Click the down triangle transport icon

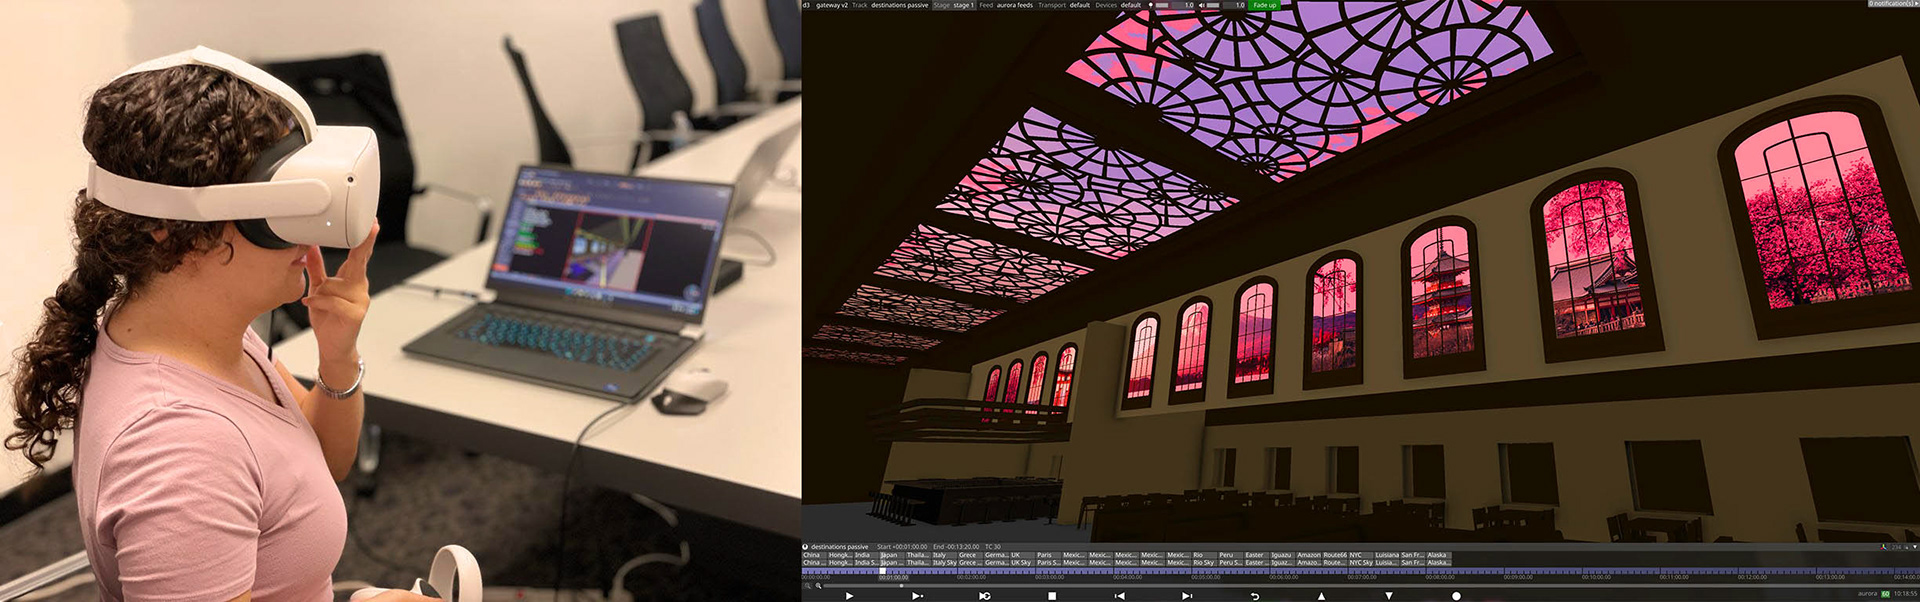pyautogui.click(x=1389, y=595)
